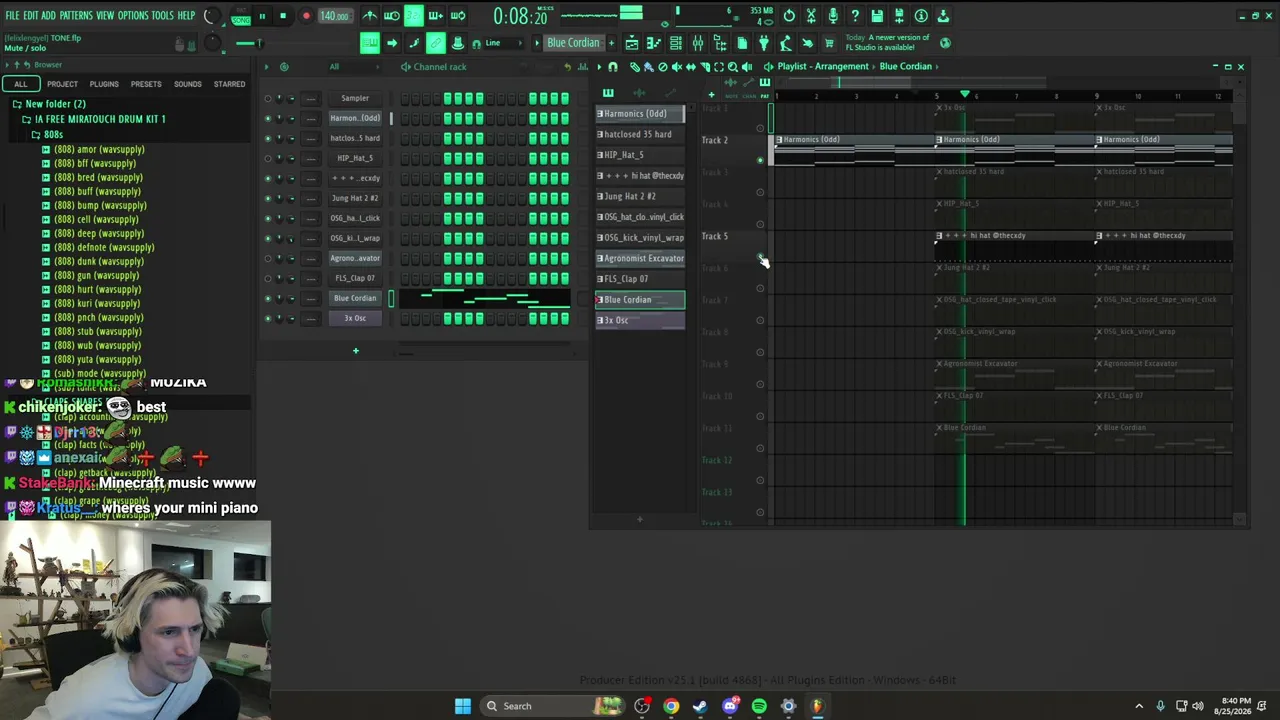
Task: Click the info circle icon
Action: 921,16
